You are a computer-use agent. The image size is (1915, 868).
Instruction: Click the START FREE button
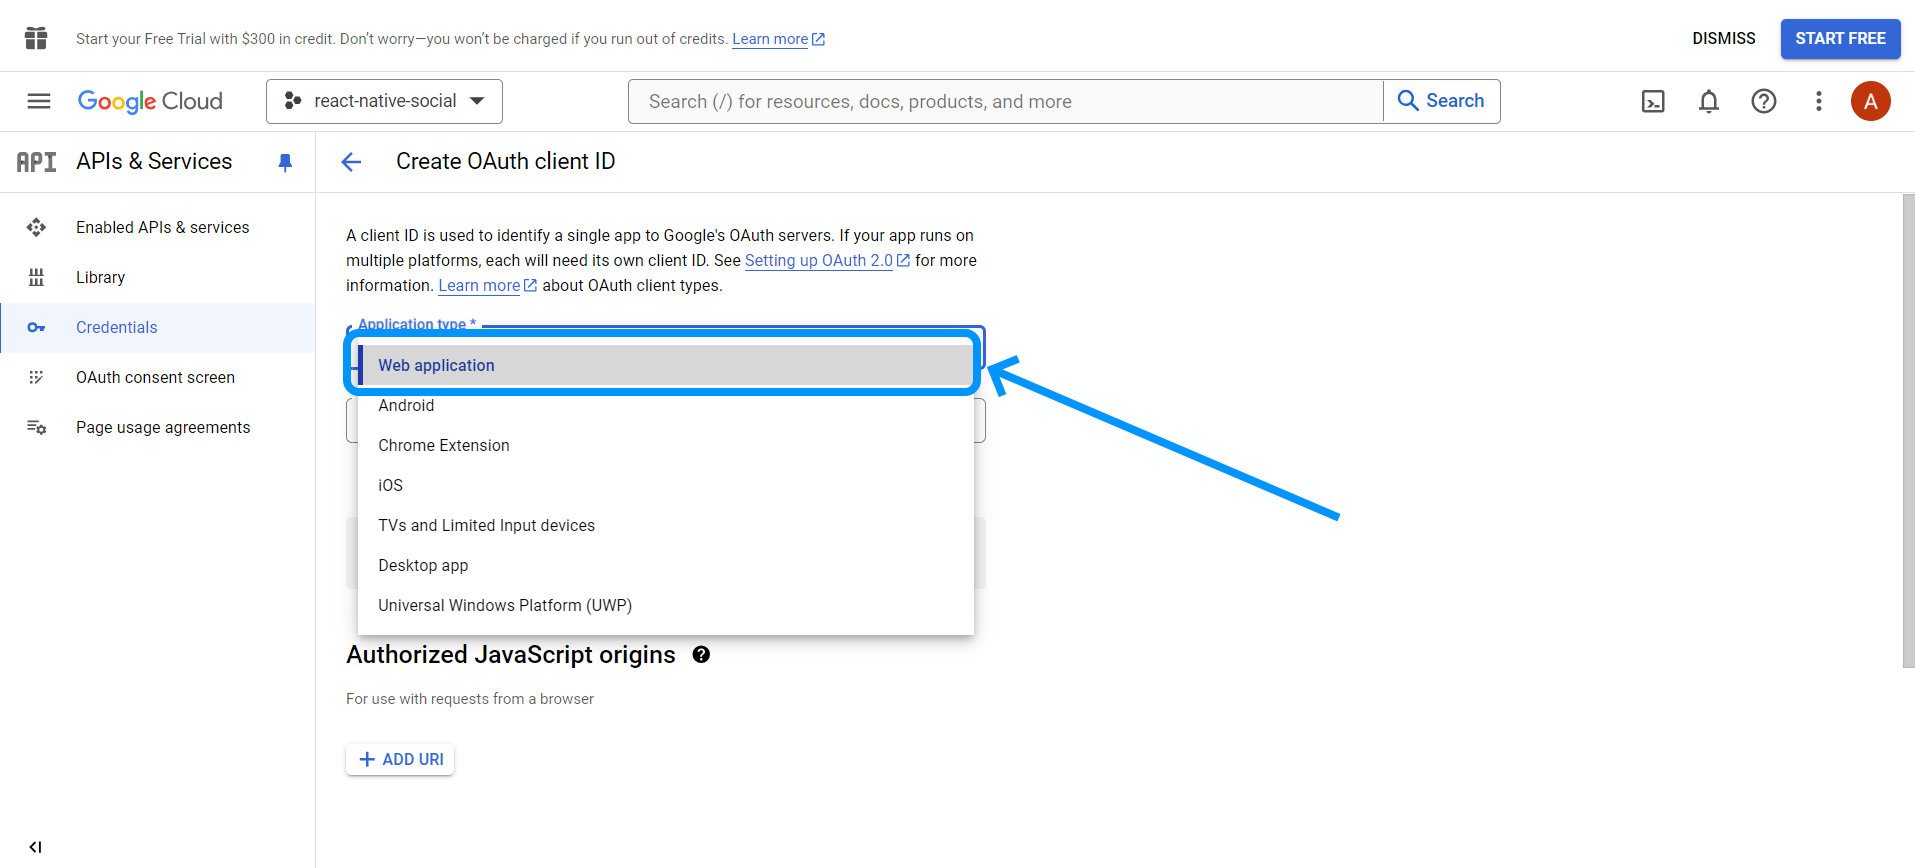(x=1840, y=38)
